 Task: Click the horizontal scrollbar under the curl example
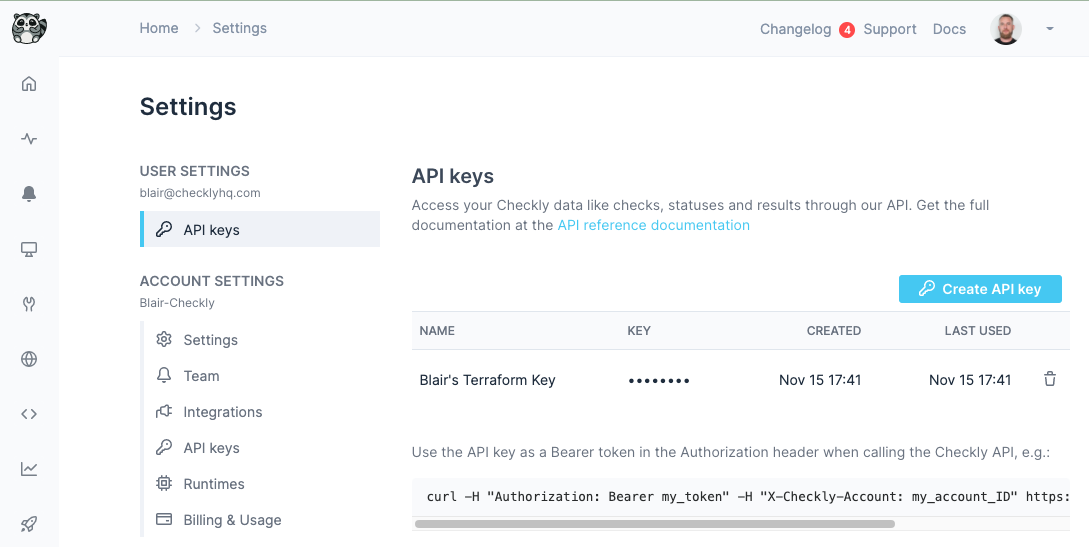[654, 523]
